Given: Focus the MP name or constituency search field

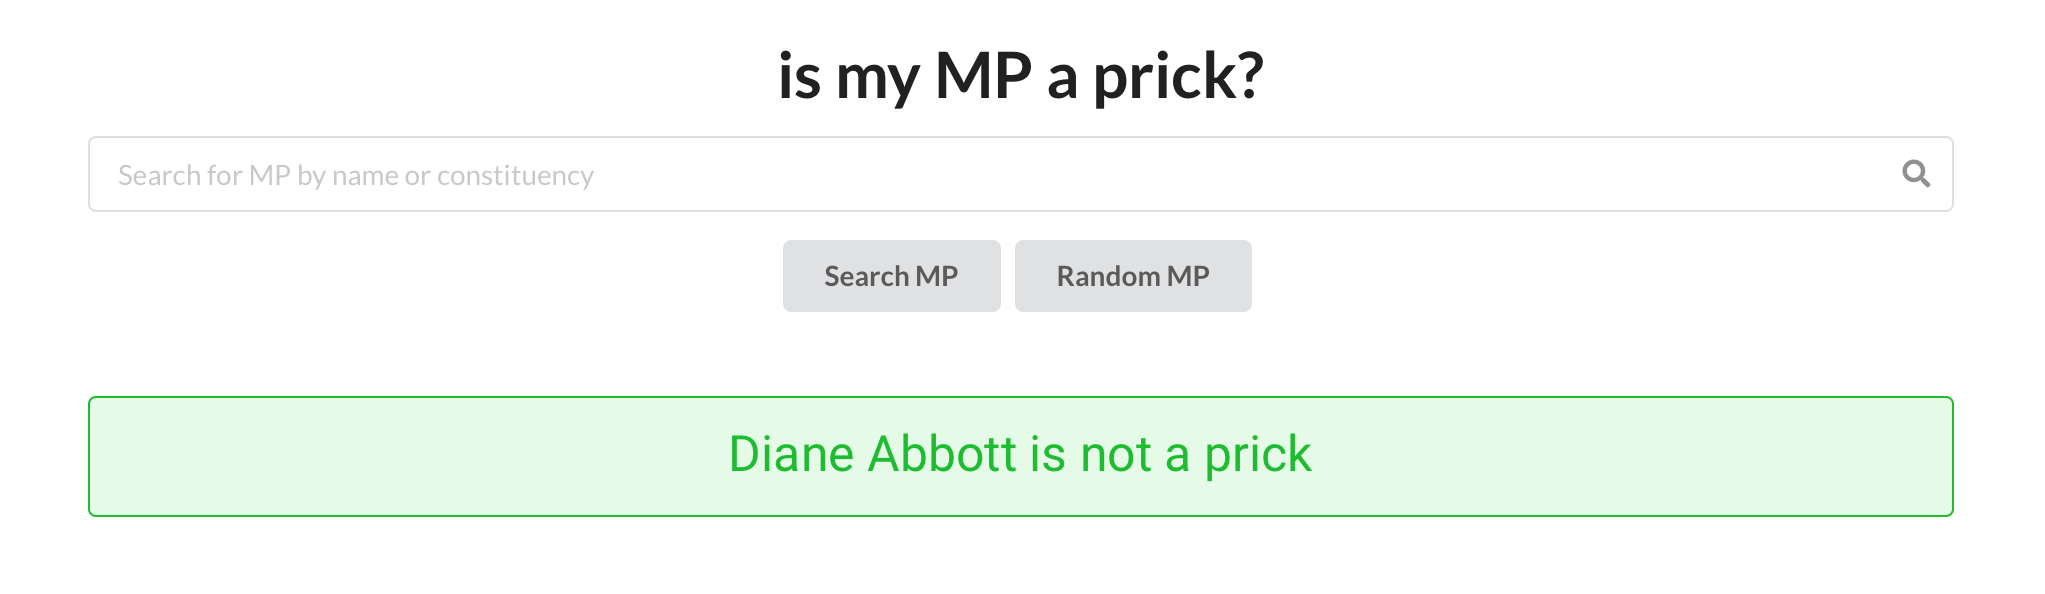Looking at the screenshot, I should point(1020,174).
